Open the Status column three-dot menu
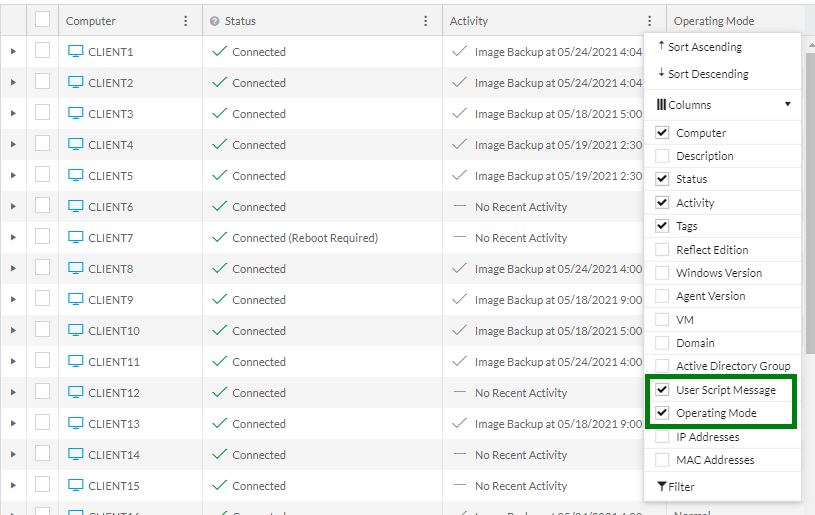 pos(426,21)
